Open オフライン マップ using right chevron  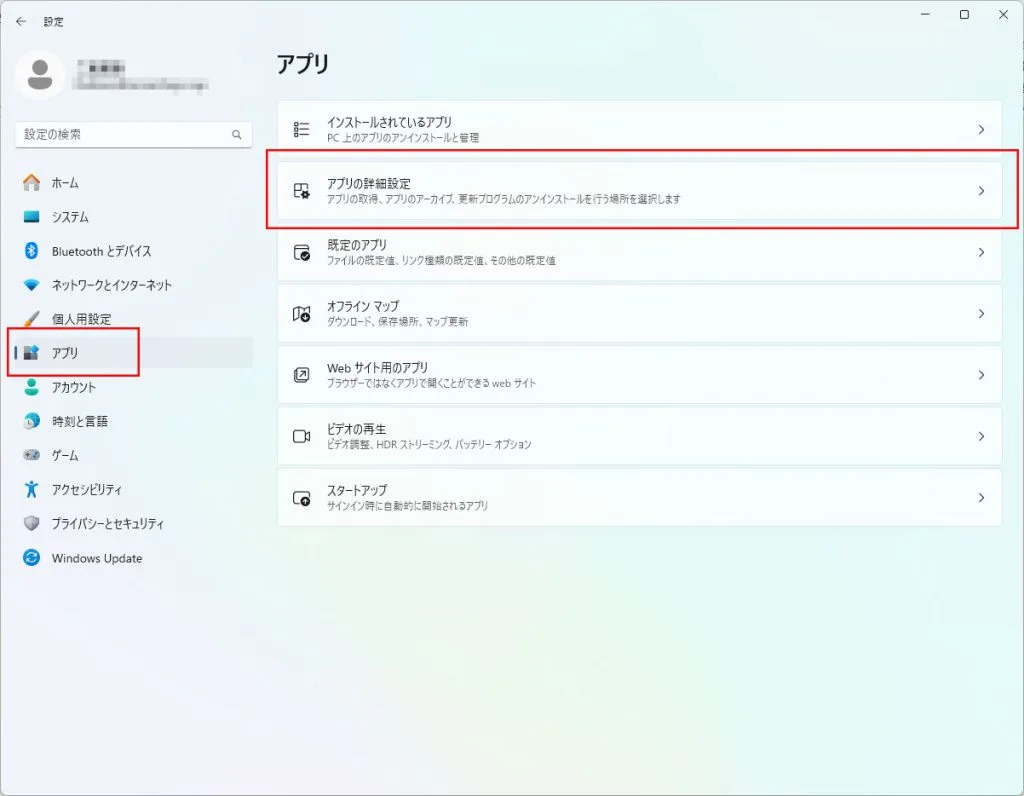point(981,313)
